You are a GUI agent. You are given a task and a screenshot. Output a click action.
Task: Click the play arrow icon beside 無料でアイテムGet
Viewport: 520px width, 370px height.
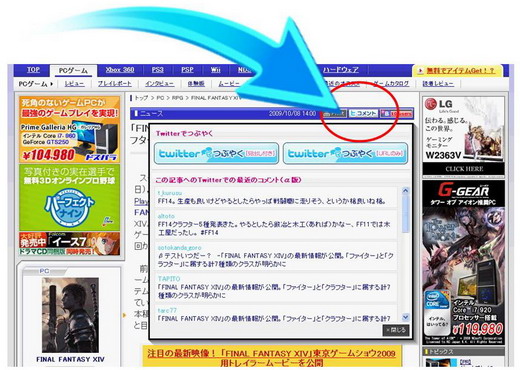click(420, 71)
